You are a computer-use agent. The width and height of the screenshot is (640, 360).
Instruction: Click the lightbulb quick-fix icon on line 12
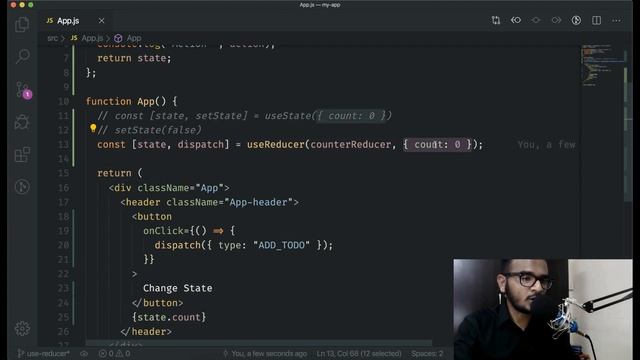pos(93,129)
